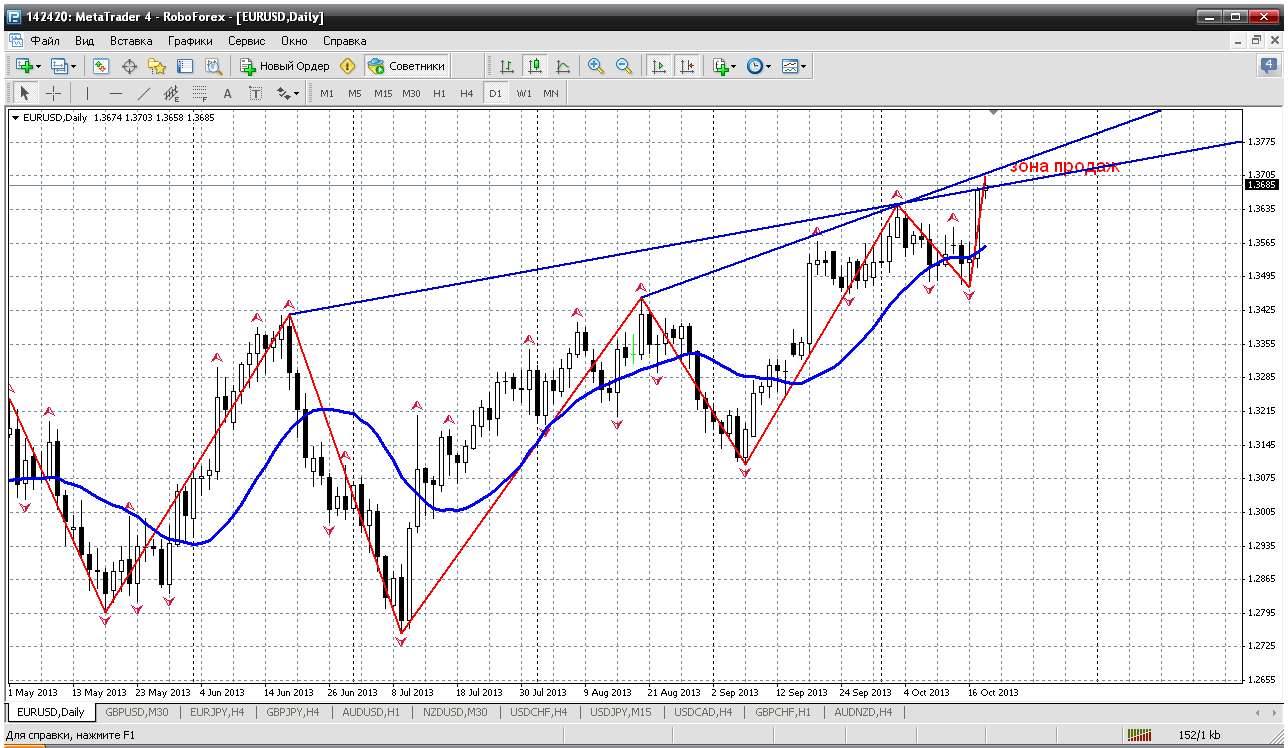Image resolution: width=1288 pixels, height=748 pixels.
Task: Open the Файл menu
Action: click(45, 41)
